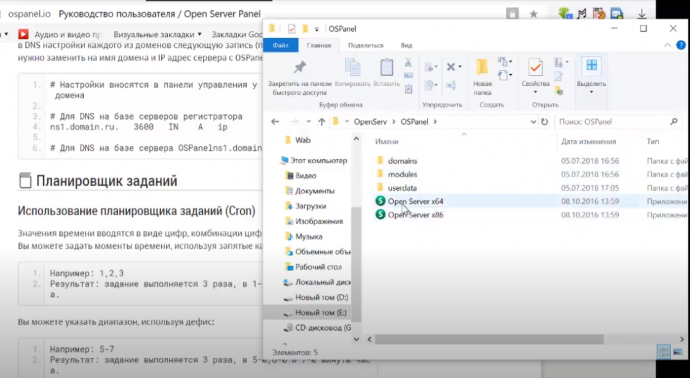This screenshot has height=378, width=690.
Task: Click the blue Help question mark icon
Action: point(681,45)
